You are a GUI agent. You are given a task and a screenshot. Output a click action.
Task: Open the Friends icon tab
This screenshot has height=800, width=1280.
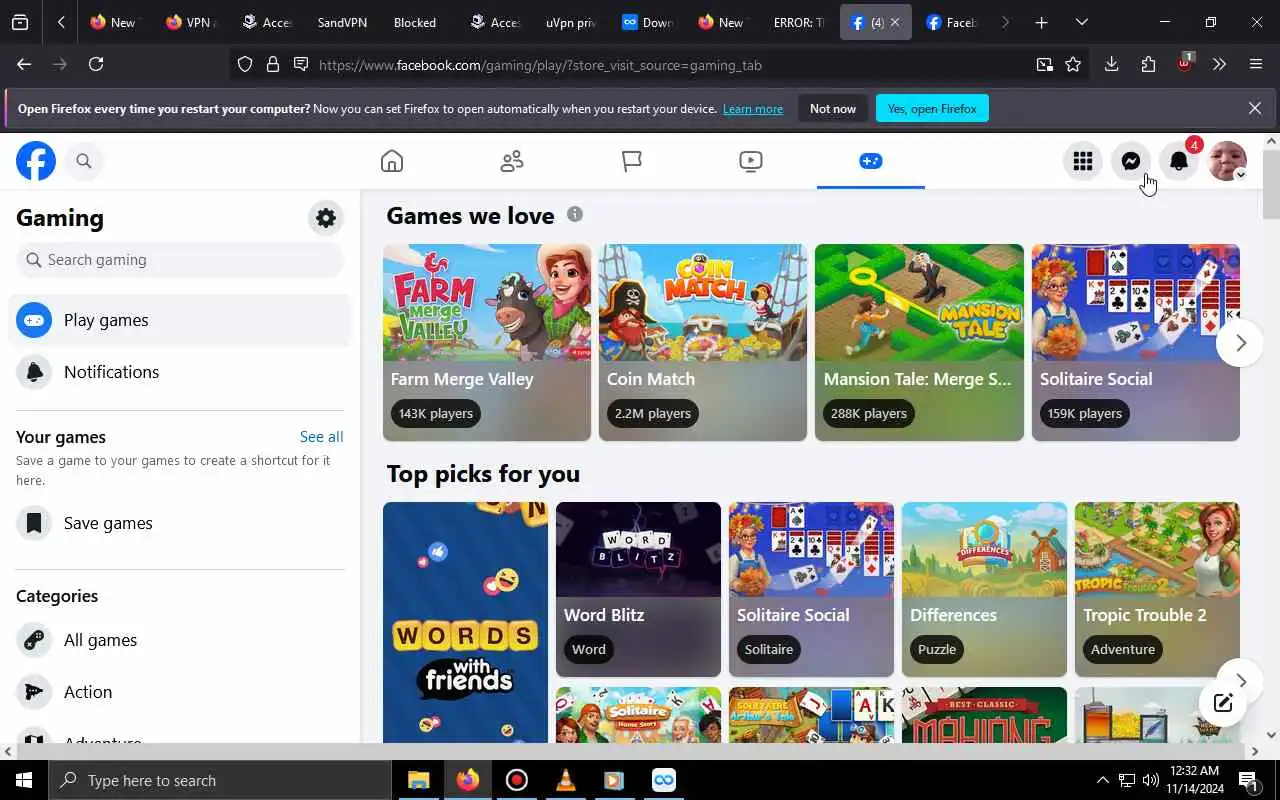point(512,161)
